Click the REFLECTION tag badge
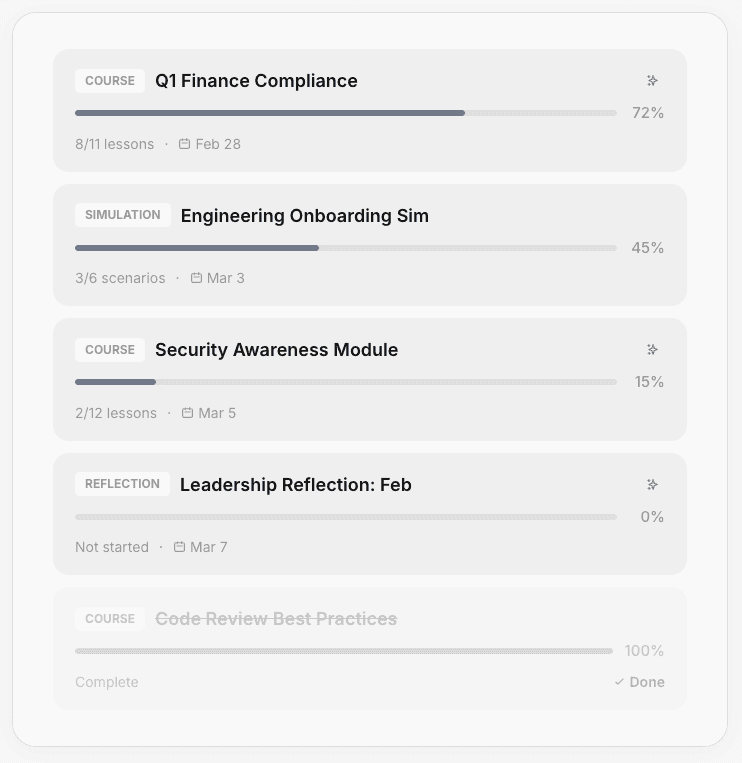This screenshot has width=742, height=763. (x=122, y=484)
